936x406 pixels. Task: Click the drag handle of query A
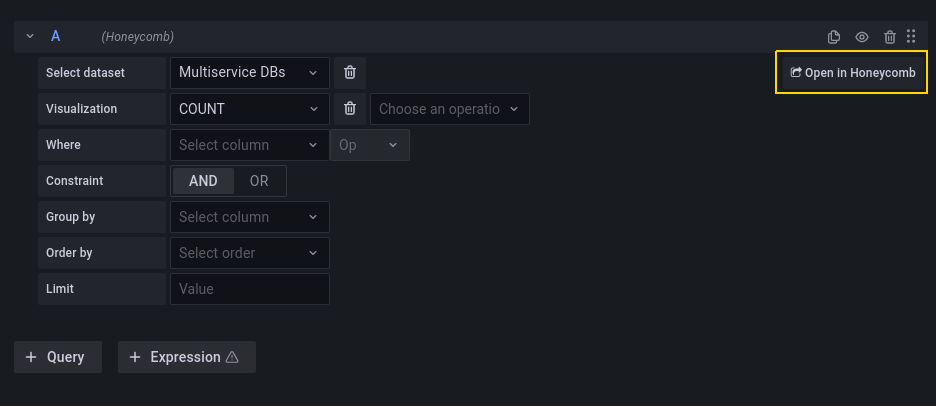[911, 37]
